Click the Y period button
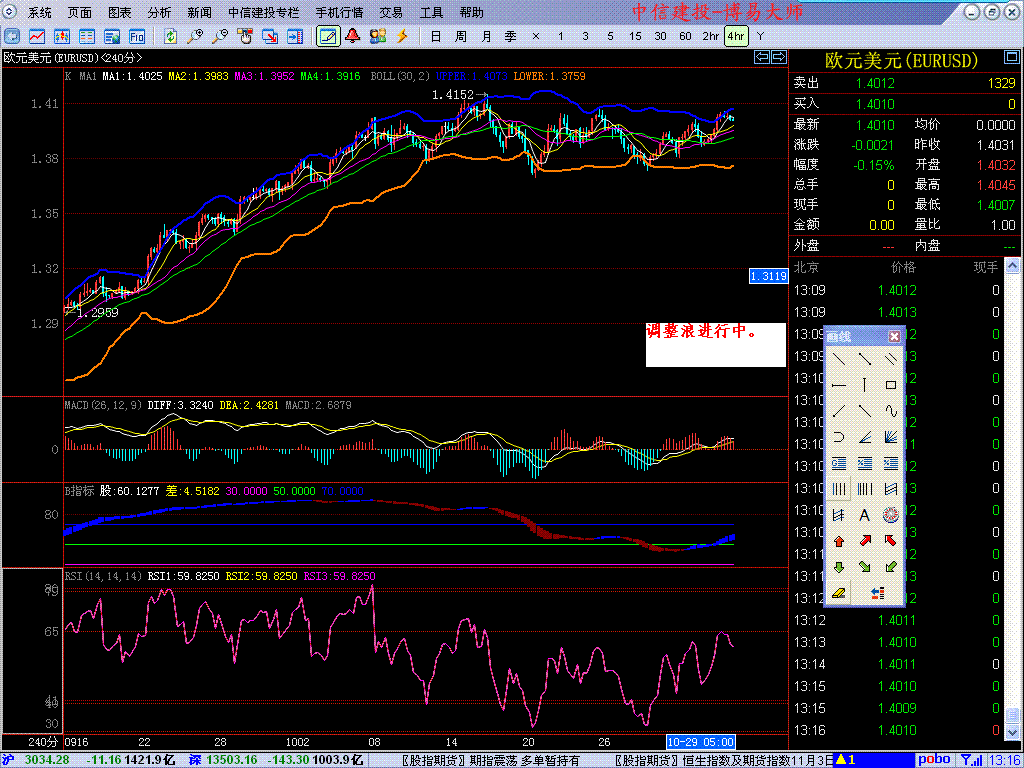1024x768 pixels. click(760, 36)
